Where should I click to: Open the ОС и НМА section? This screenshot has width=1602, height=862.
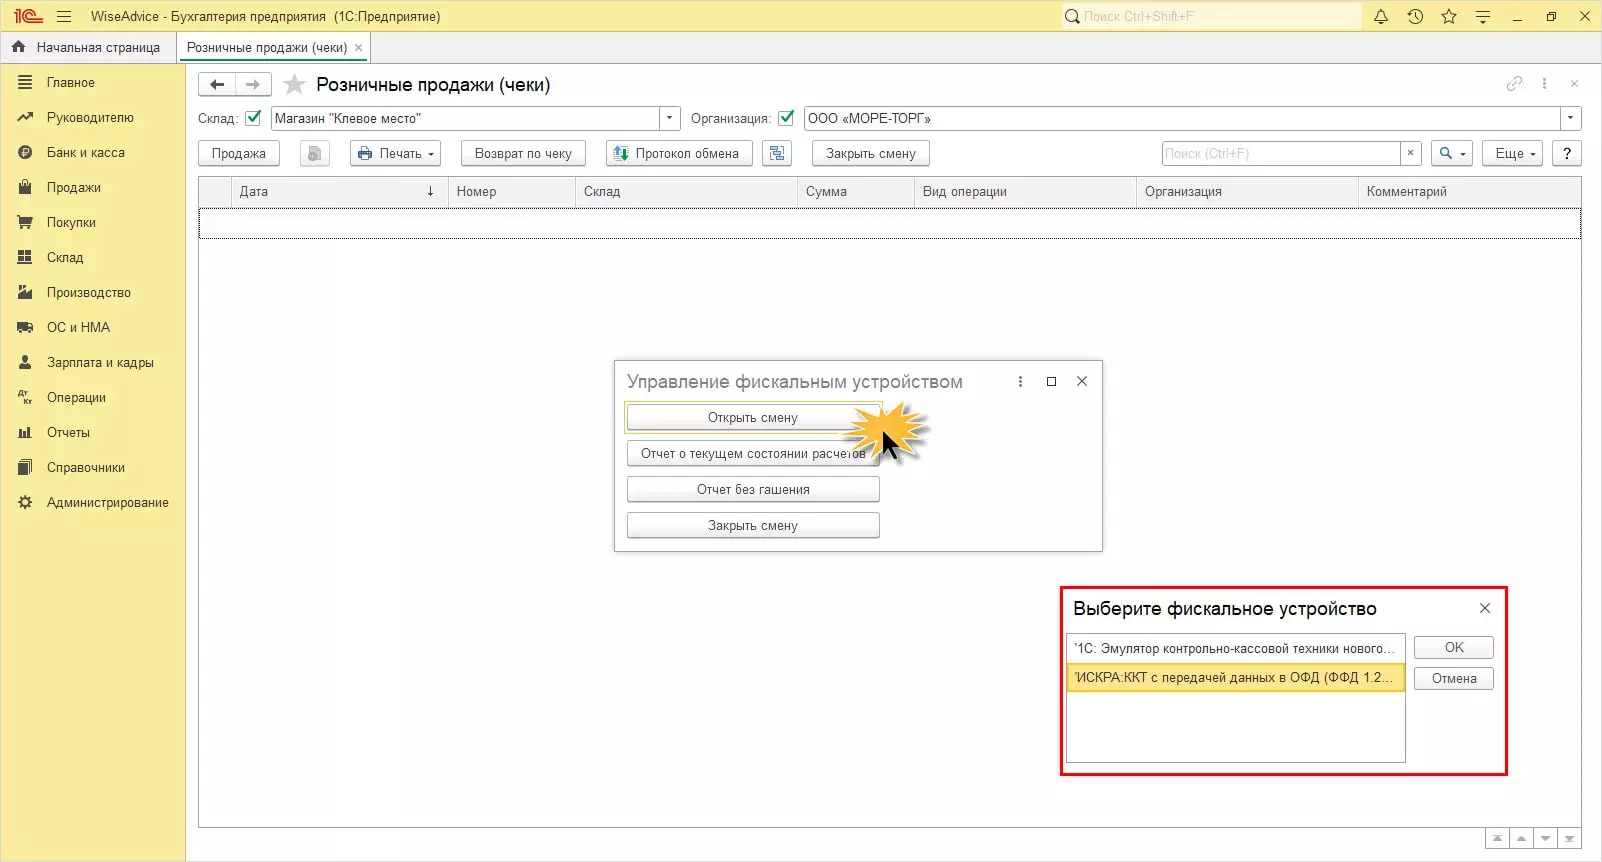tap(78, 328)
